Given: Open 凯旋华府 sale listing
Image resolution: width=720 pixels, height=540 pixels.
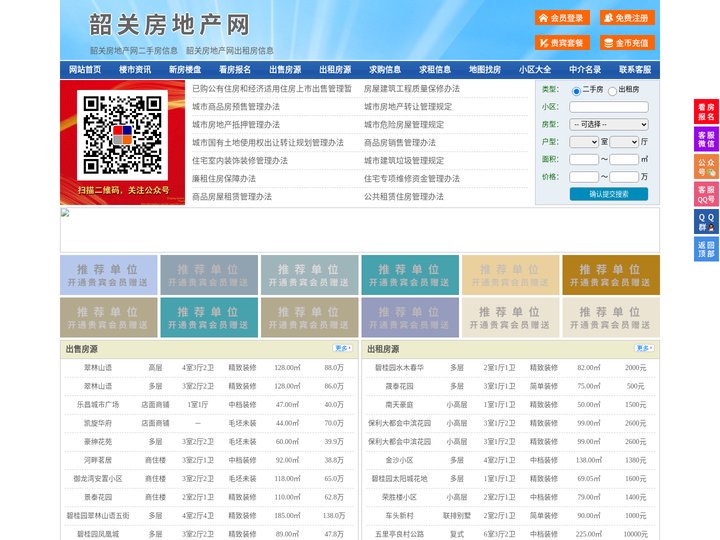Looking at the screenshot, I should point(98,423).
